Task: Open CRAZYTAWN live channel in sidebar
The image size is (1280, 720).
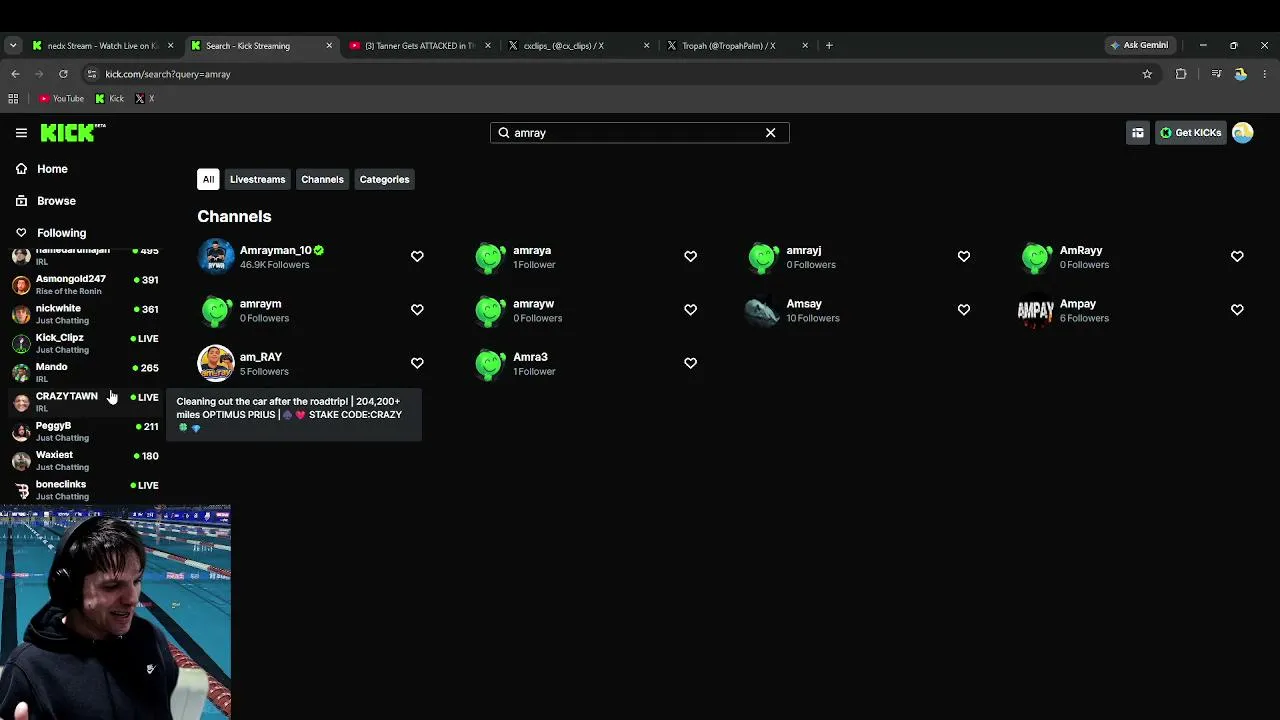Action: point(85,402)
